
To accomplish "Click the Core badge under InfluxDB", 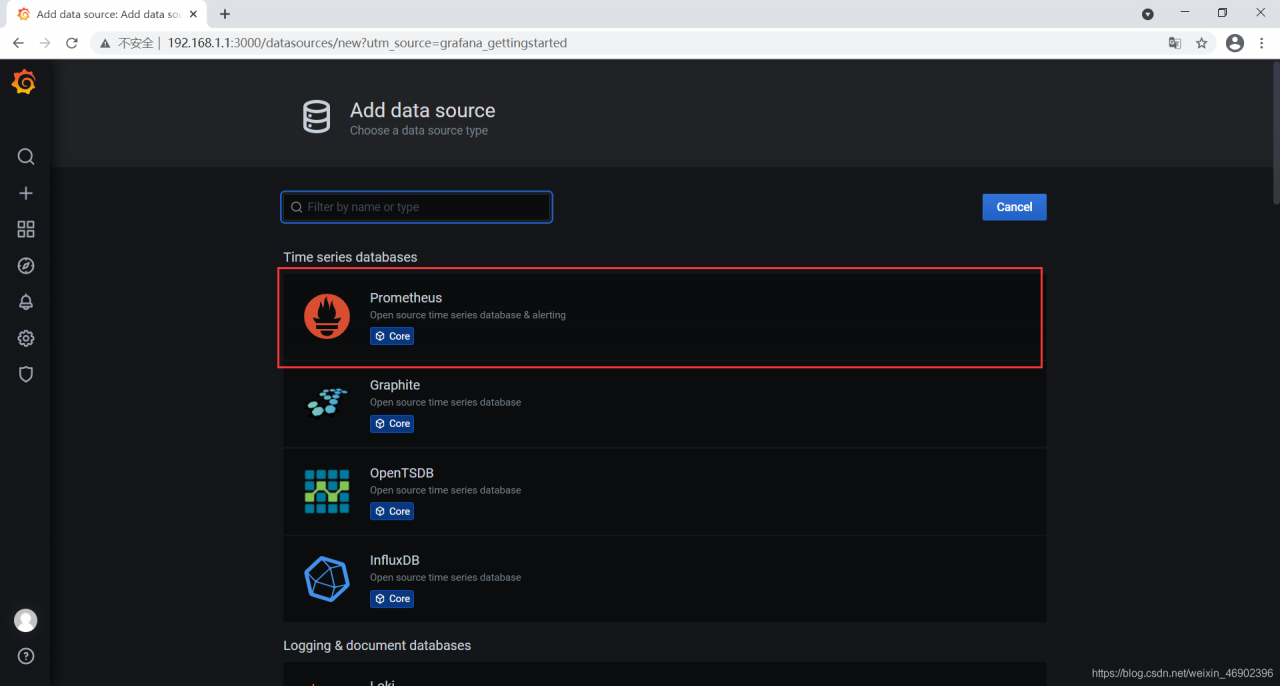I will click(x=392, y=599).
